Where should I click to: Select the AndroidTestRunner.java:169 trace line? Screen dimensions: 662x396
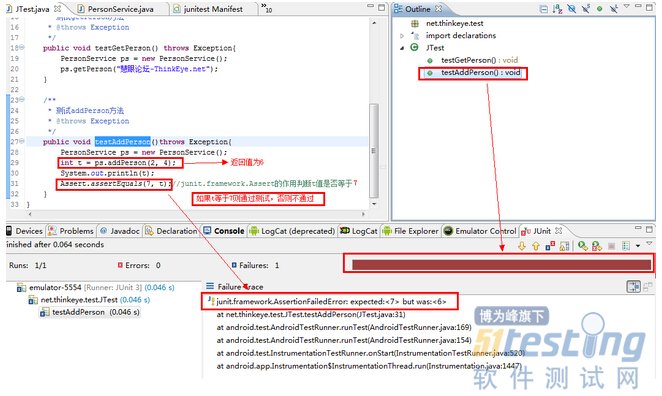click(x=344, y=327)
